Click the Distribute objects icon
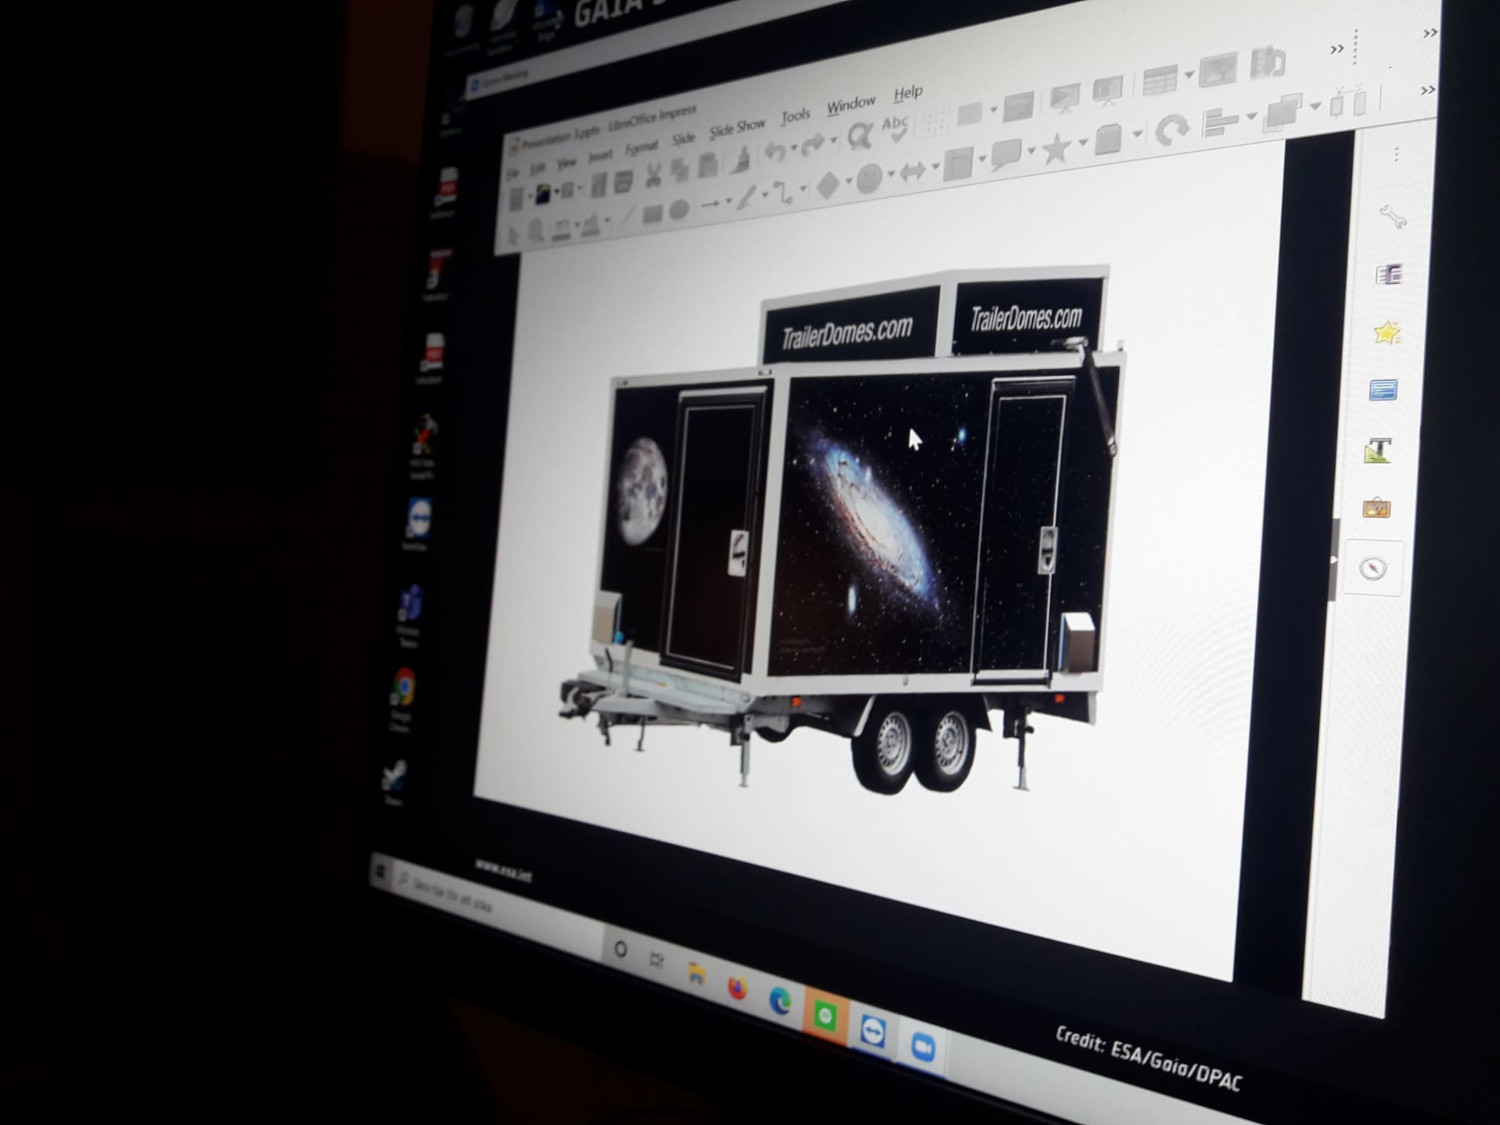The image size is (1500, 1125). [x=1348, y=102]
